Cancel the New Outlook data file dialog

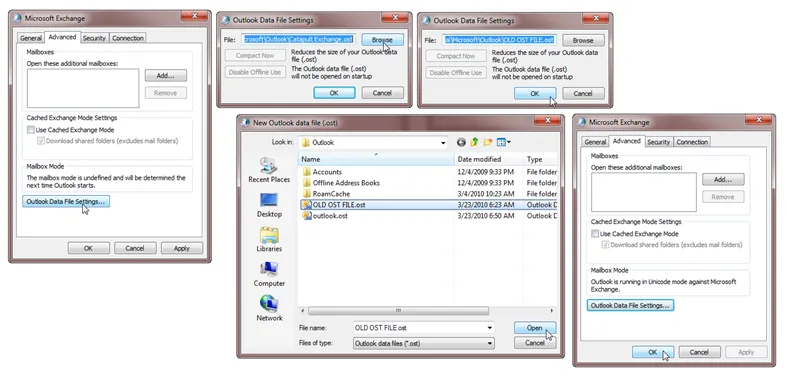(x=535, y=343)
